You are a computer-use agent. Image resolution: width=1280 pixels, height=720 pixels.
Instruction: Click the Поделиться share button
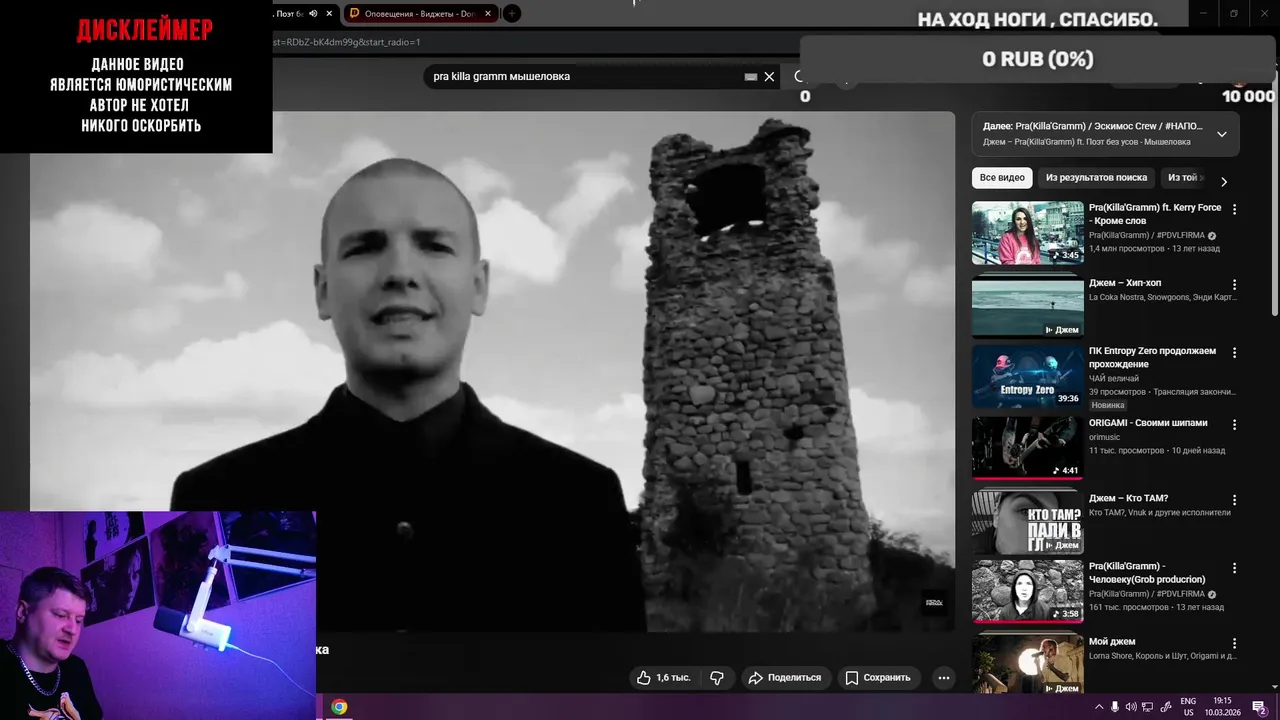click(x=785, y=678)
